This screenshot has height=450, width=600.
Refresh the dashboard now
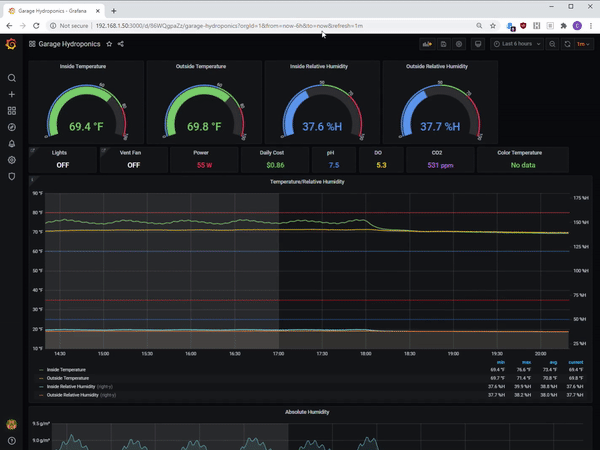pos(567,44)
